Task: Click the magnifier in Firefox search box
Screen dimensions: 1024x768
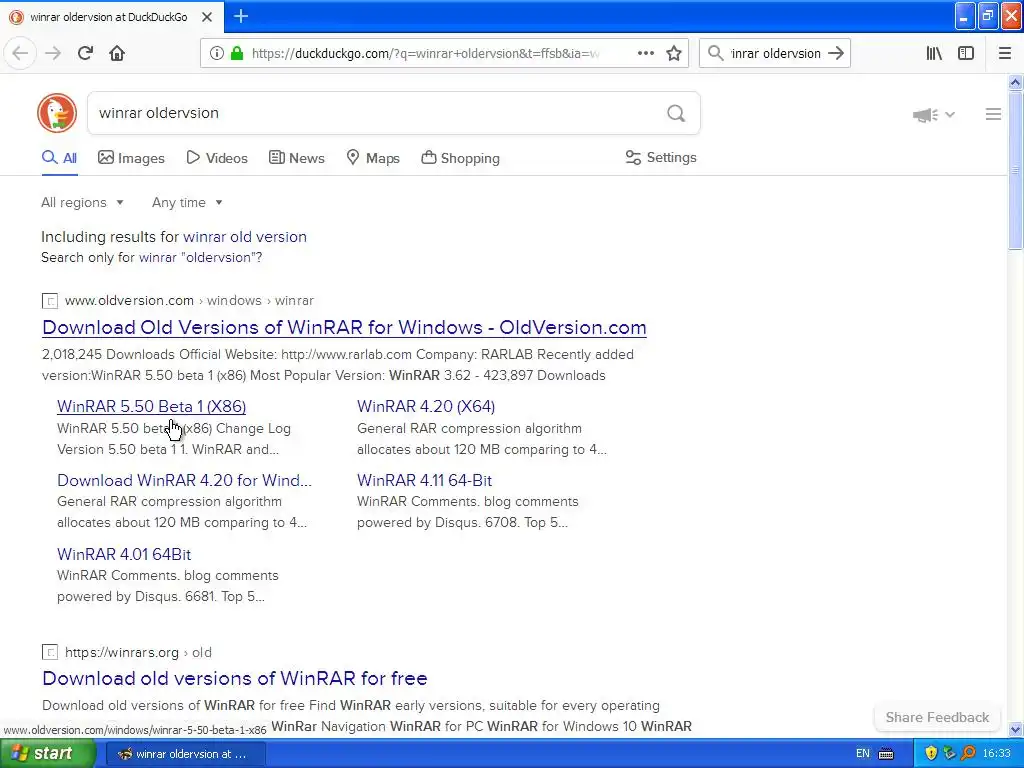Action: tap(716, 54)
